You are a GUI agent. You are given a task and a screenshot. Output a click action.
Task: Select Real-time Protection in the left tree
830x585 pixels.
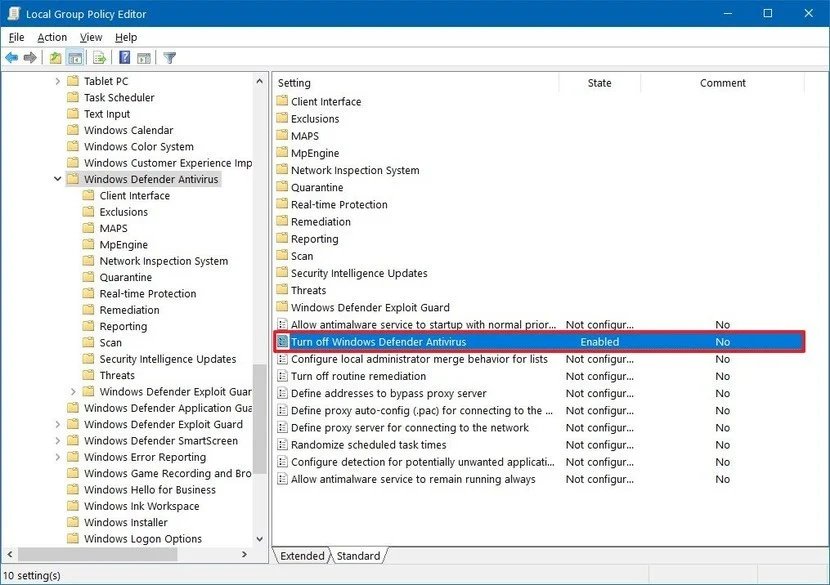pos(148,294)
